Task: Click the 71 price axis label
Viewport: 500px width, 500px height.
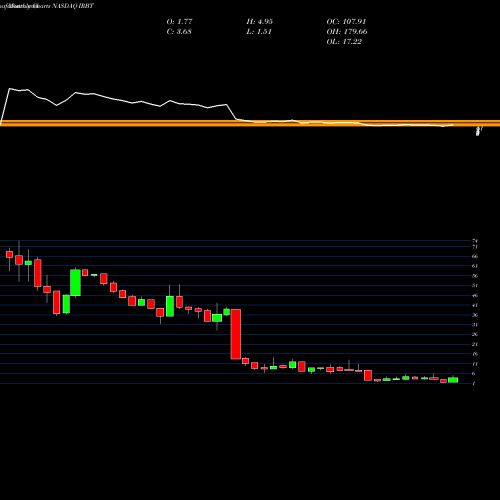Action: pyautogui.click(x=475, y=247)
